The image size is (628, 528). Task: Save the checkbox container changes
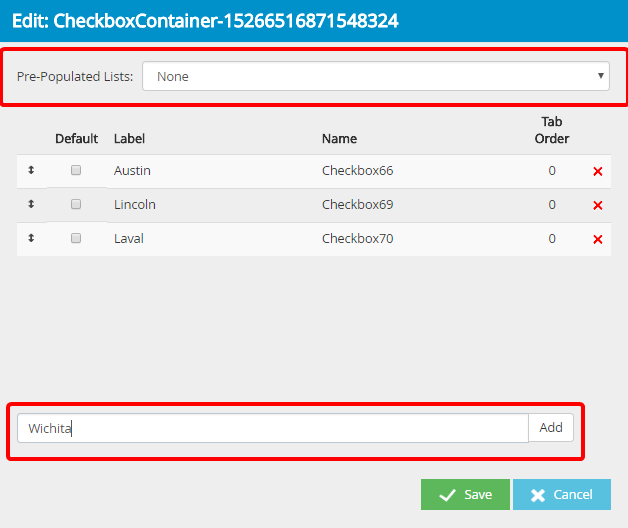(x=464, y=494)
